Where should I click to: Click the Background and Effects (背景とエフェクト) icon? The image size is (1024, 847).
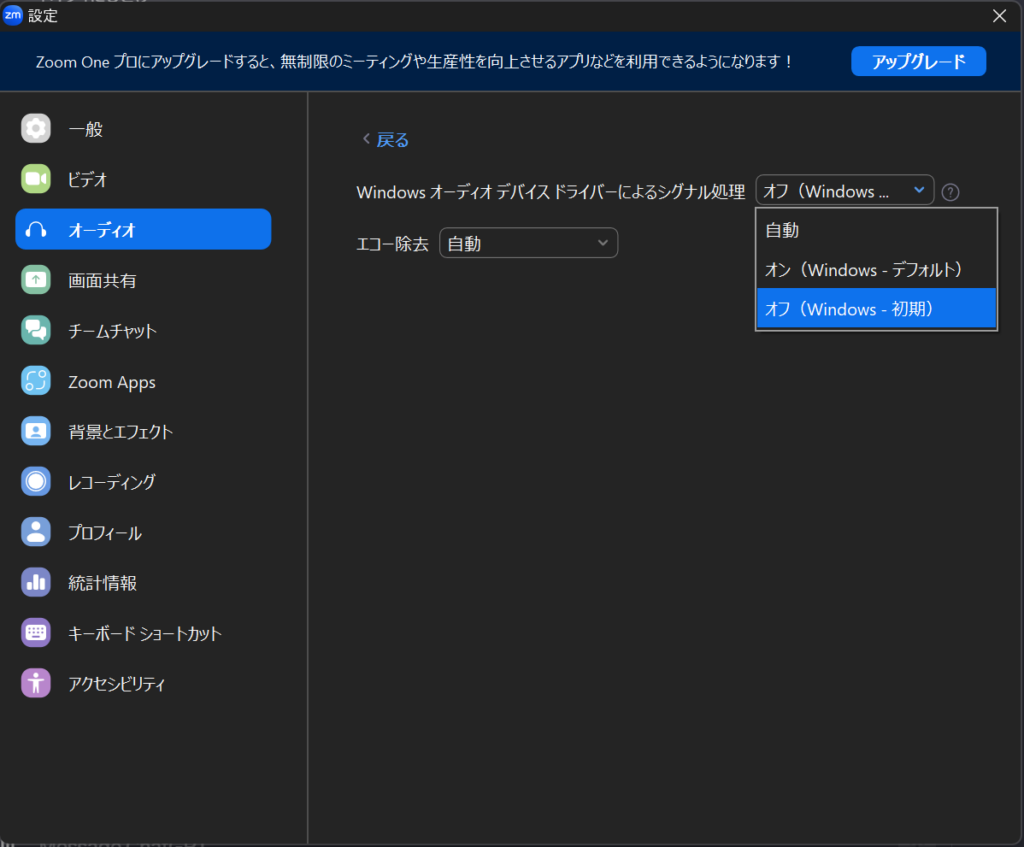click(36, 432)
